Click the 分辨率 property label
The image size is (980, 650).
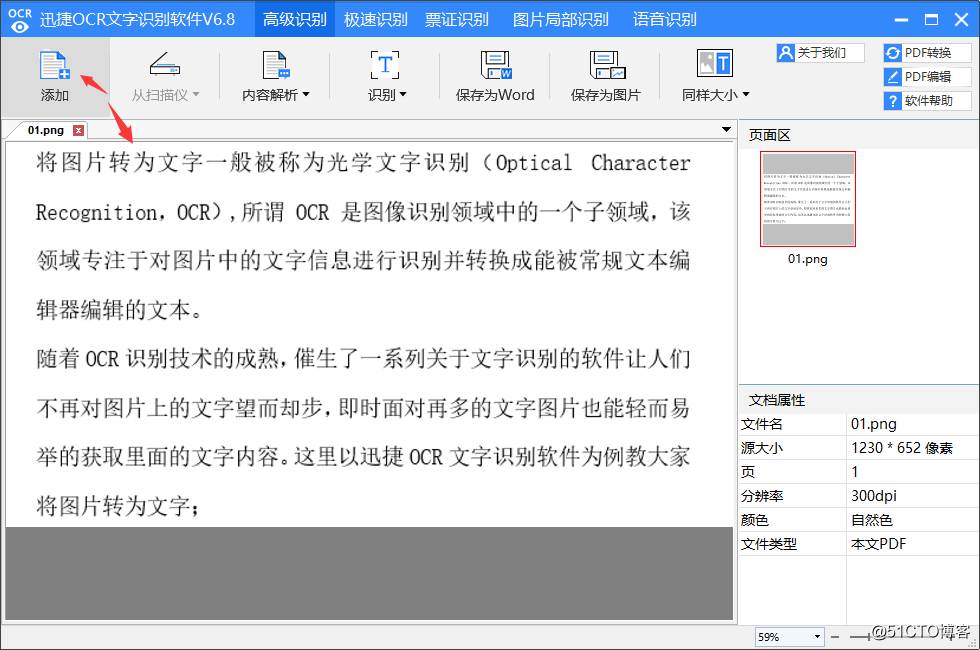(761, 496)
